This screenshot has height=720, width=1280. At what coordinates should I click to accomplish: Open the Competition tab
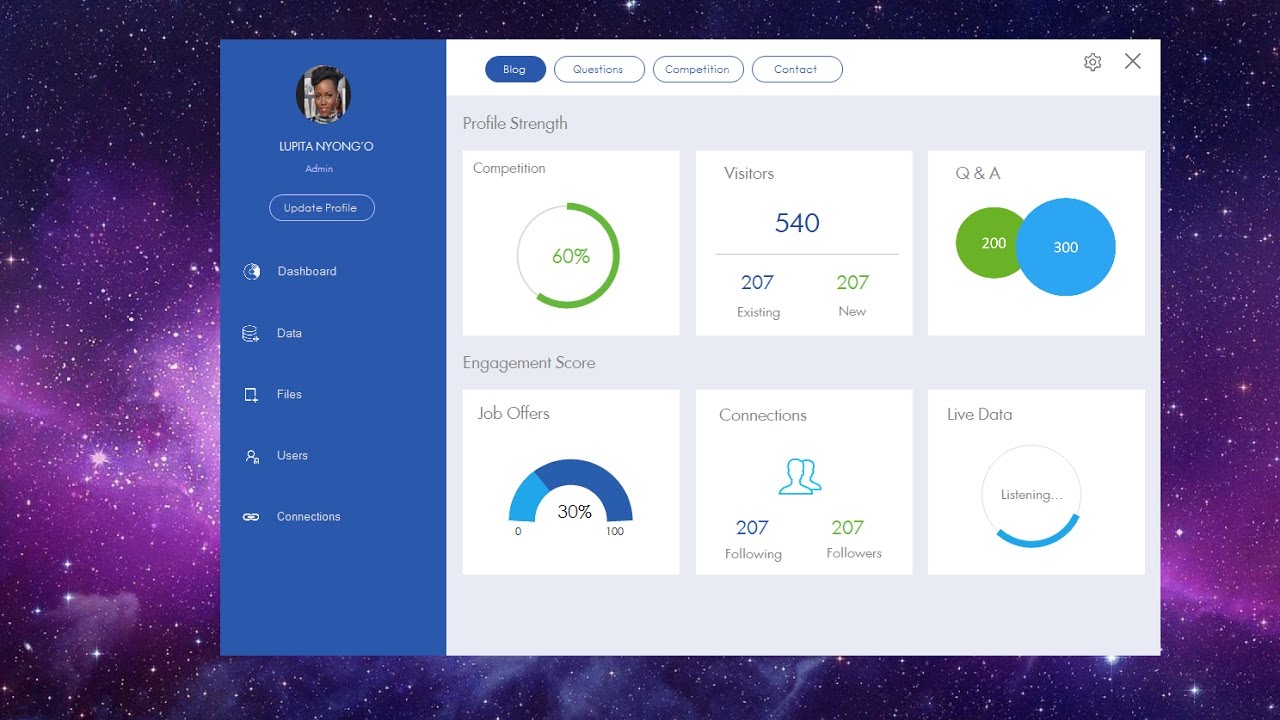(697, 69)
